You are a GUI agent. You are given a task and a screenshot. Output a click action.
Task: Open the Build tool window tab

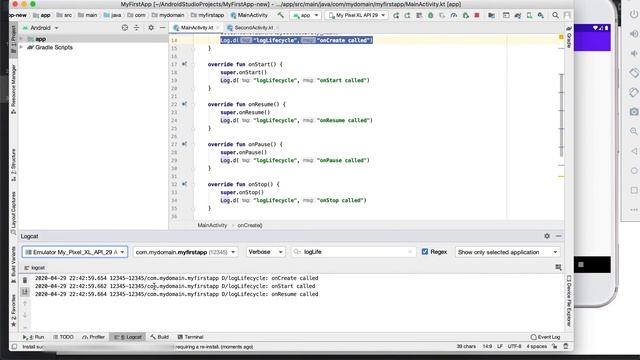[159, 337]
